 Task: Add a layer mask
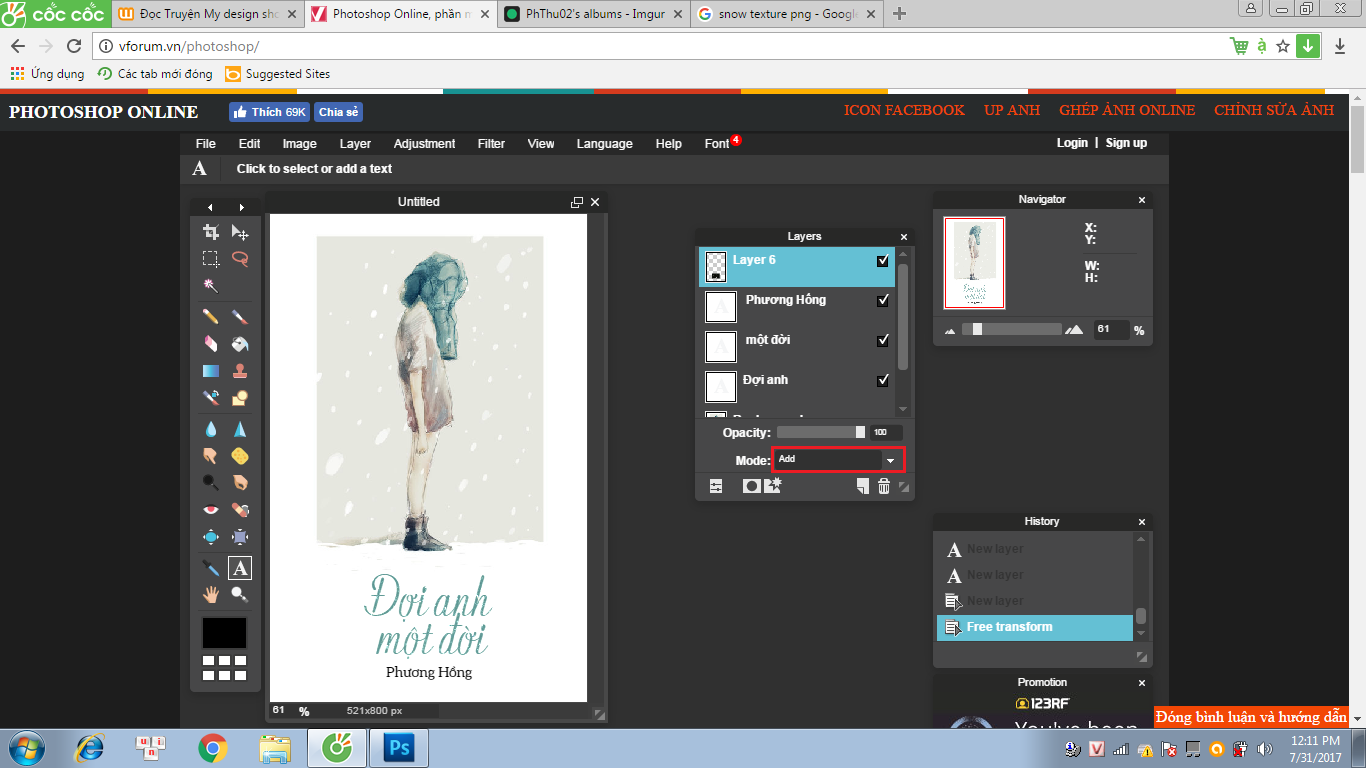coord(751,486)
